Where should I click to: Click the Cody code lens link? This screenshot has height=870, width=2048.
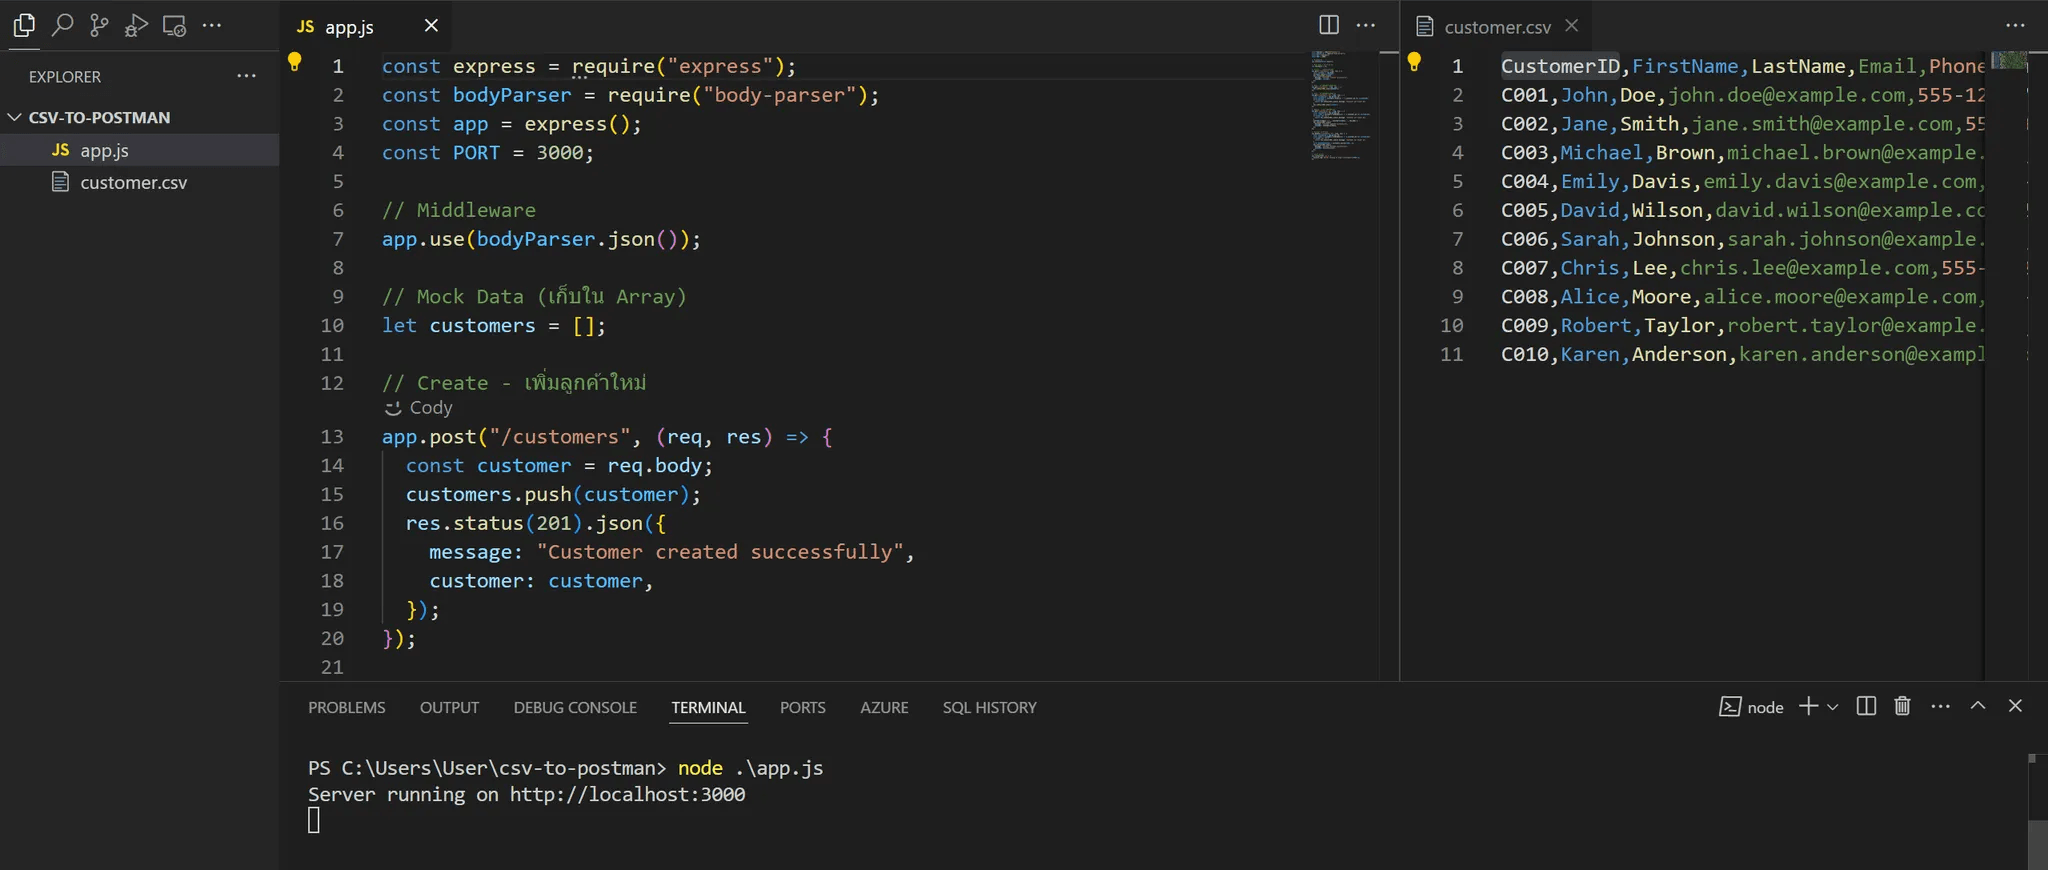tap(430, 408)
